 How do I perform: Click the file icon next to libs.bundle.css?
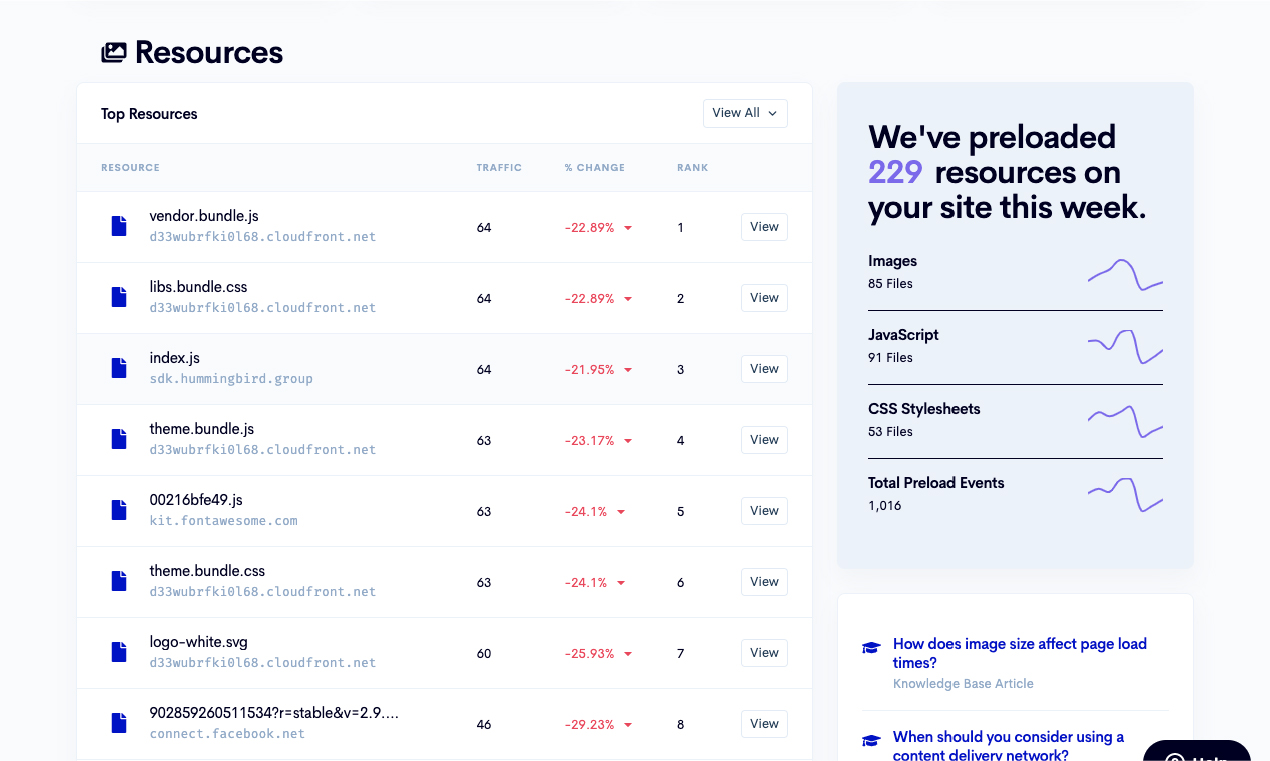pyautogui.click(x=119, y=298)
